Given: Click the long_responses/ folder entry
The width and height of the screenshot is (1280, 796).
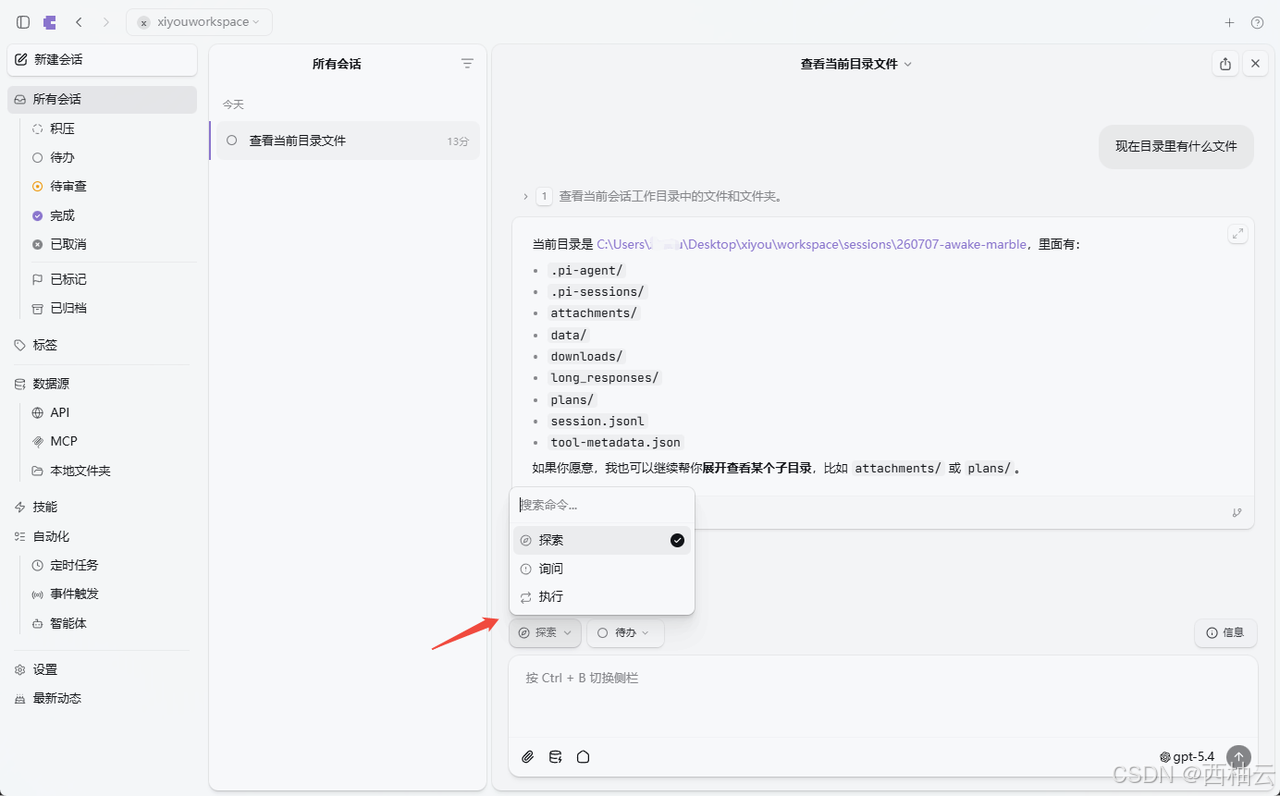Looking at the screenshot, I should pos(605,378).
